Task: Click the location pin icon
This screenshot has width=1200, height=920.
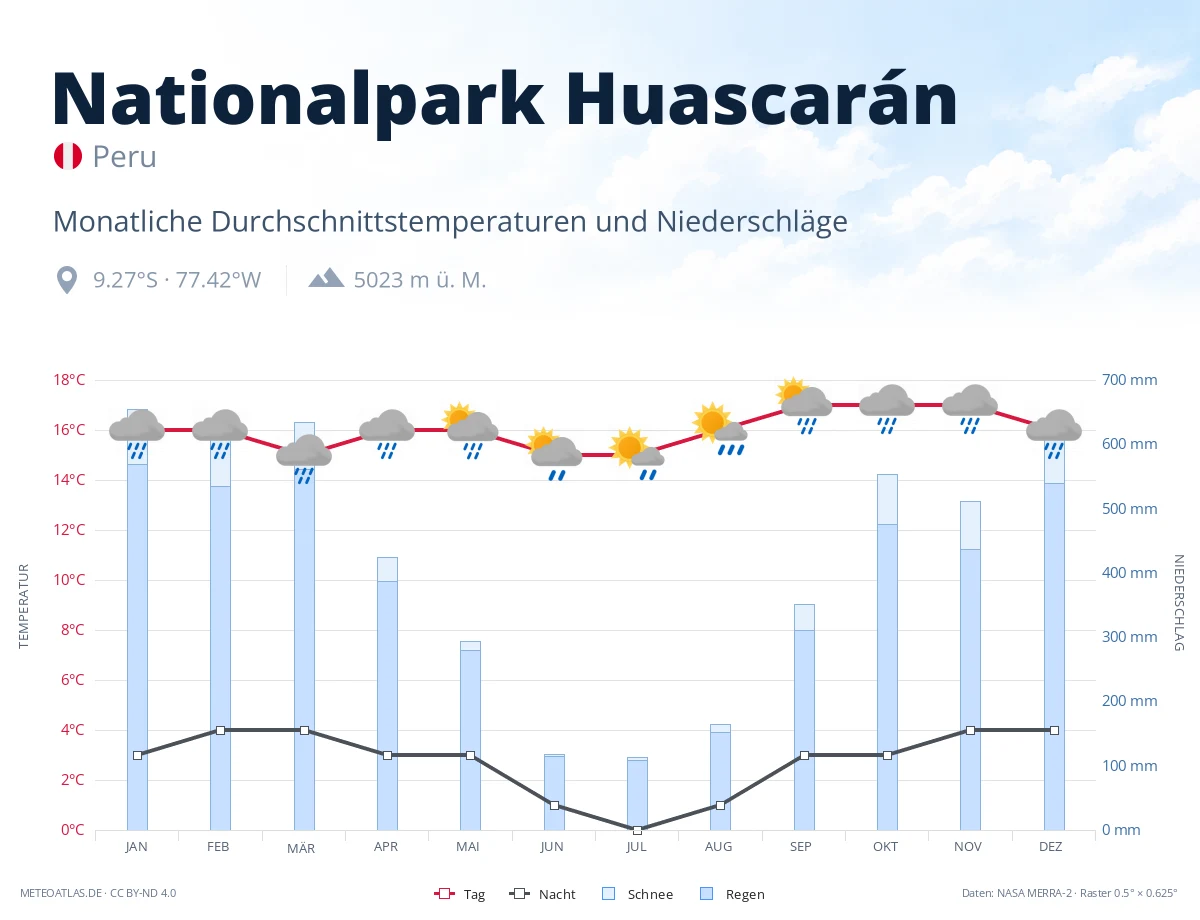Action: 67,280
